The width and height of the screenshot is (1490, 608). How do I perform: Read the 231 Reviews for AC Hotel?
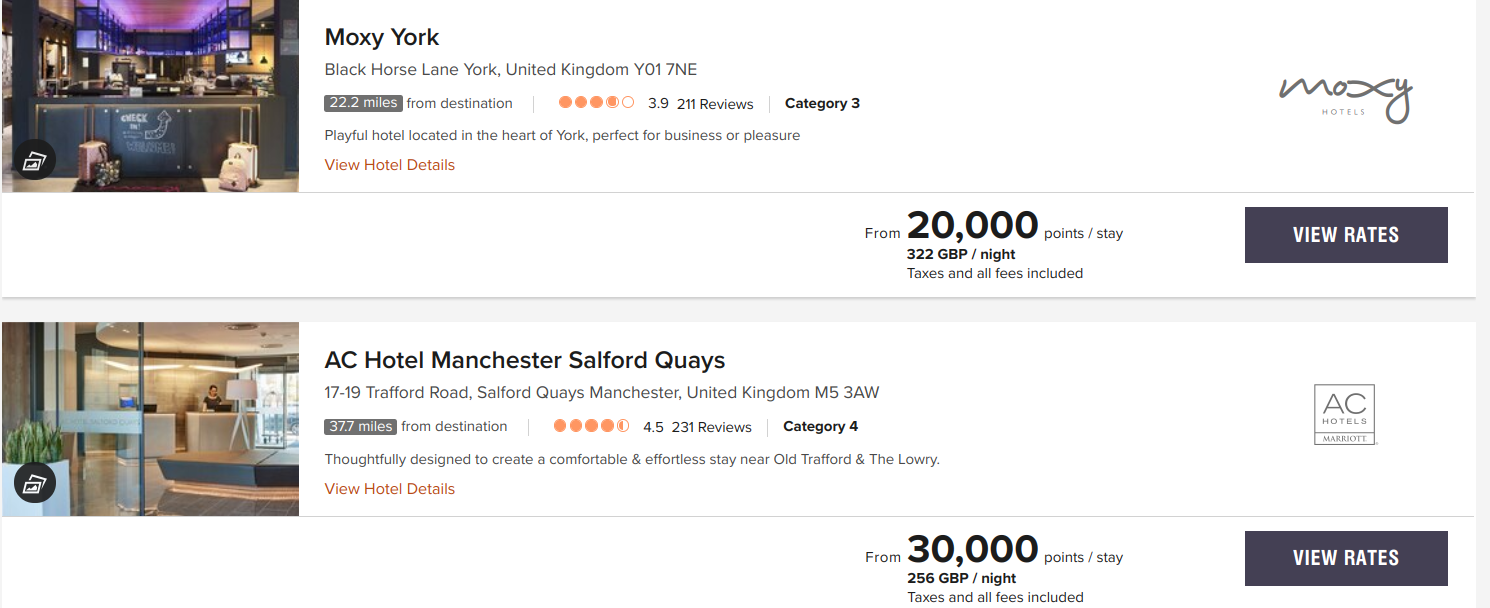click(x=711, y=427)
